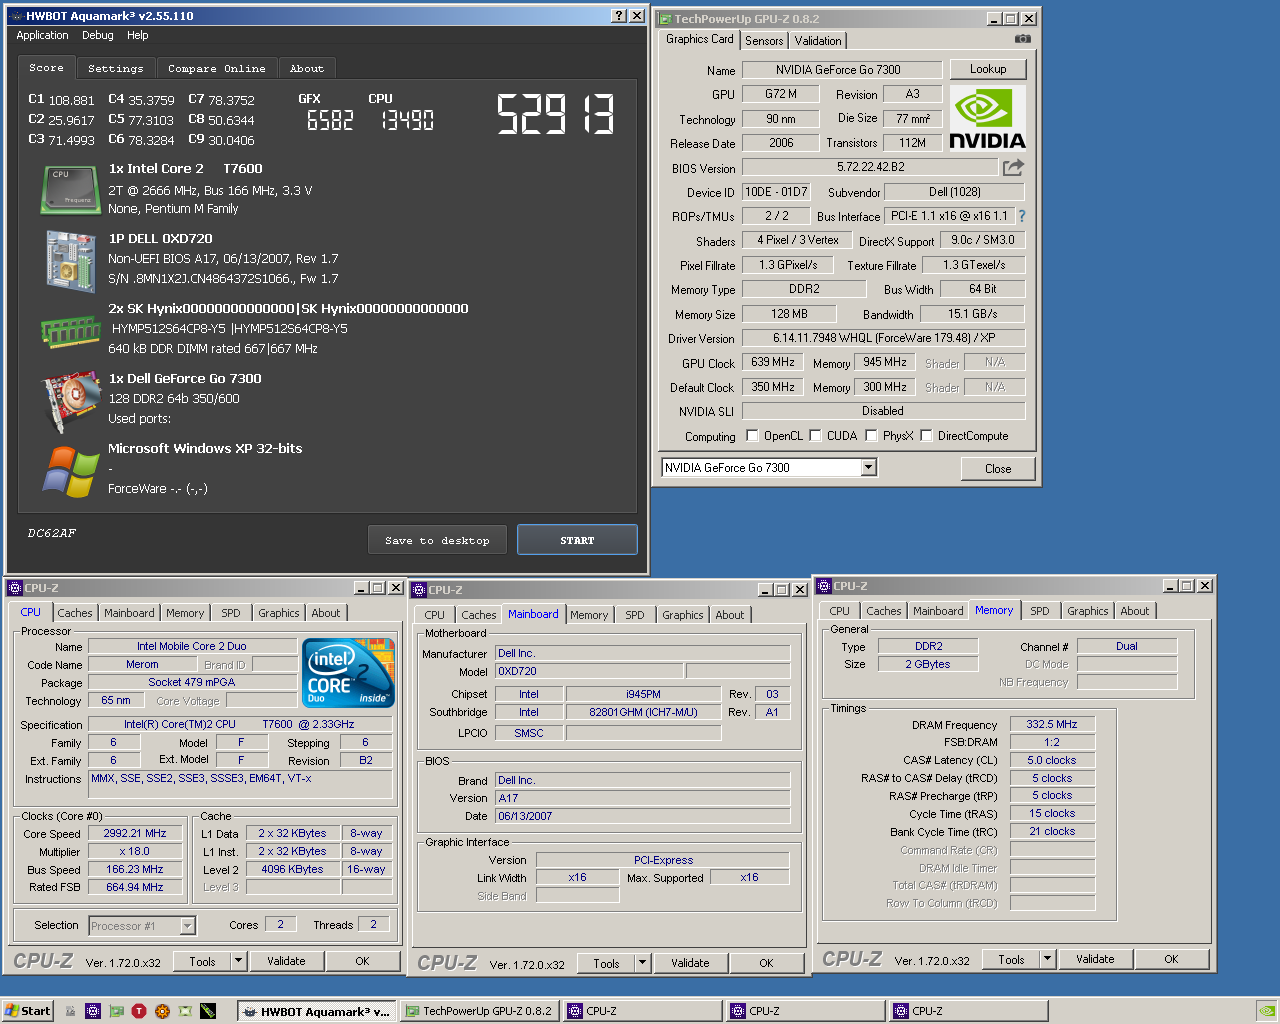The image size is (1280, 1024).
Task: Click Save to desktop in Aquamark
Action: [437, 540]
